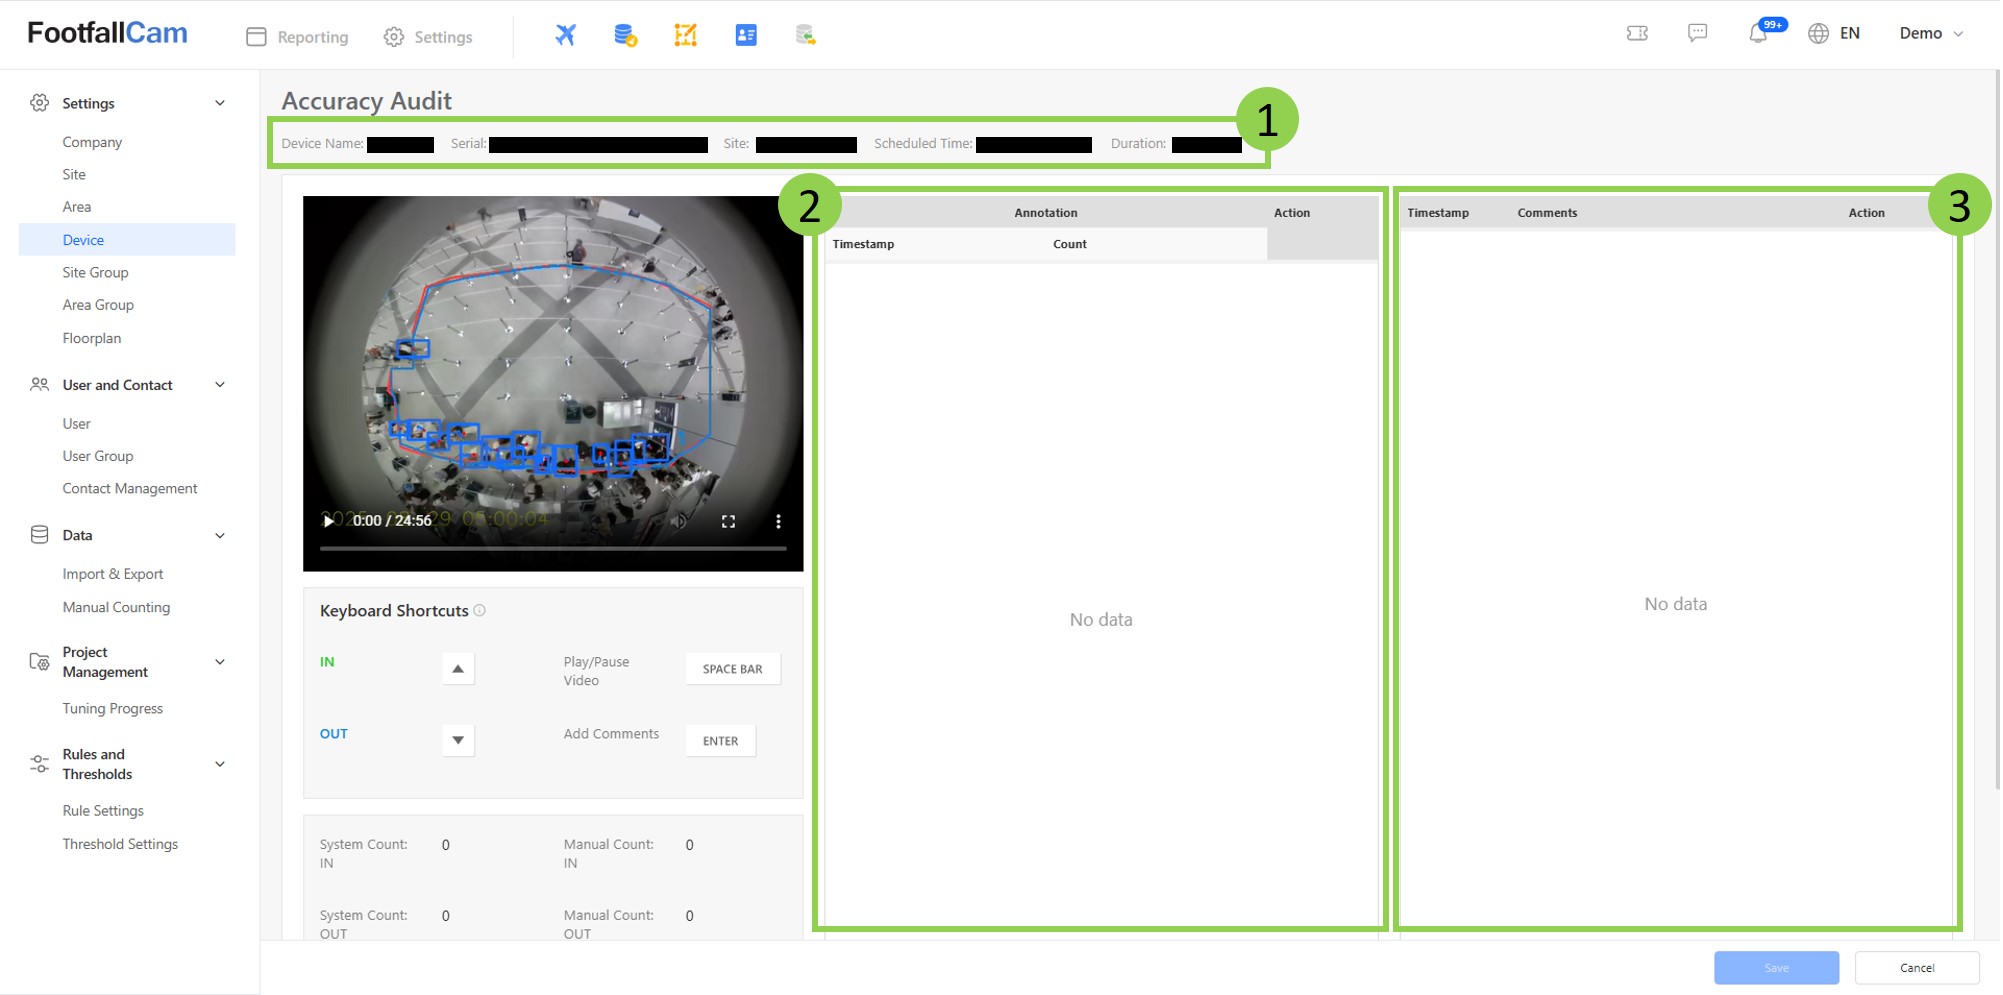Open the Reporting menu
This screenshot has height=995, width=2003.
click(298, 37)
